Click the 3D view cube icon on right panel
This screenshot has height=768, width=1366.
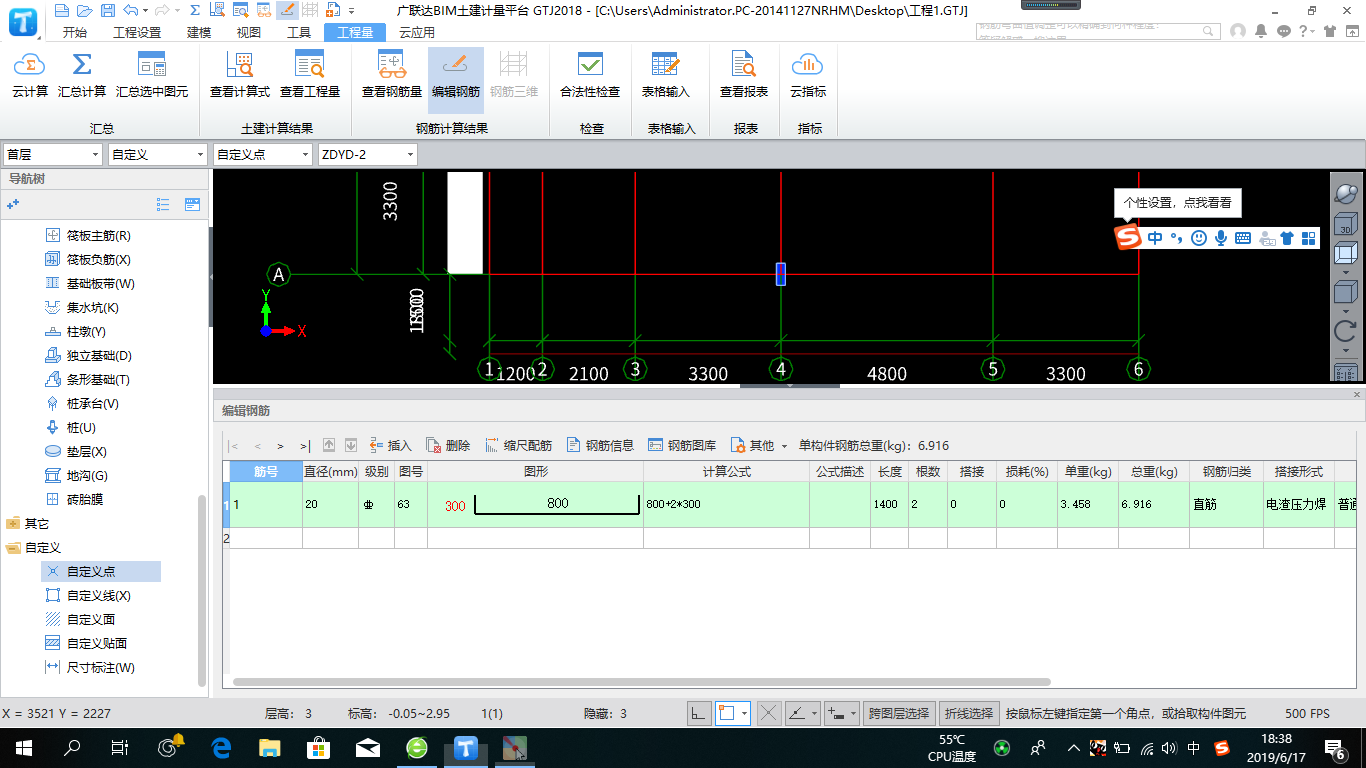pos(1345,223)
